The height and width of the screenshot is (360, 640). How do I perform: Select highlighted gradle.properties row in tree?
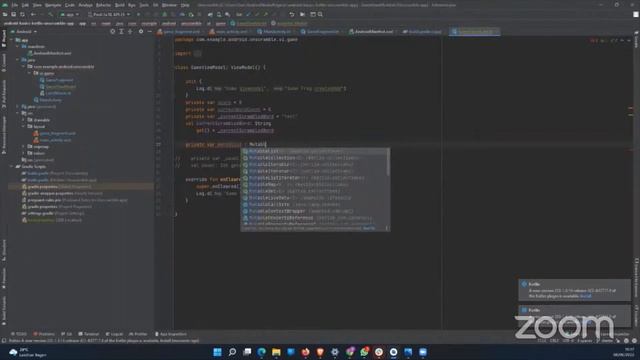coord(81,187)
